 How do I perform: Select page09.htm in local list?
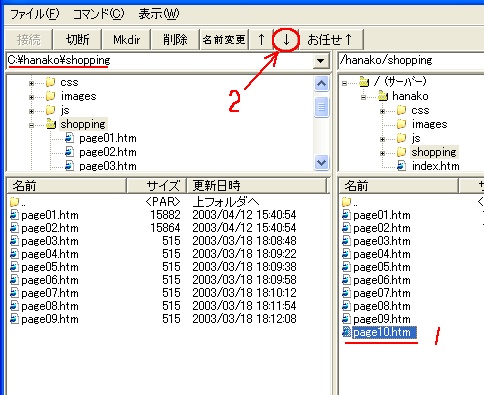tap(50, 319)
